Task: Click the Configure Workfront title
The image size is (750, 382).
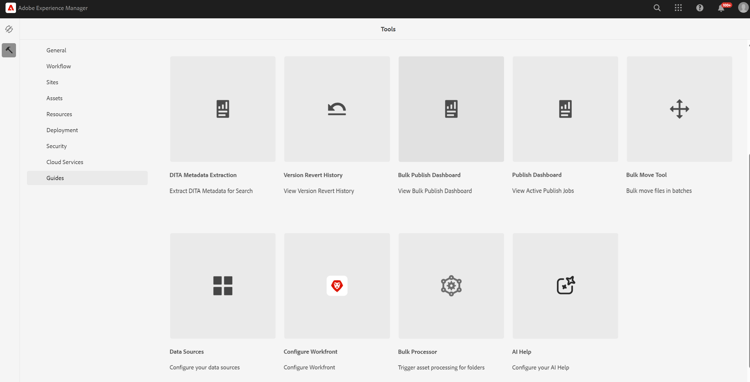Action: pyautogui.click(x=310, y=351)
